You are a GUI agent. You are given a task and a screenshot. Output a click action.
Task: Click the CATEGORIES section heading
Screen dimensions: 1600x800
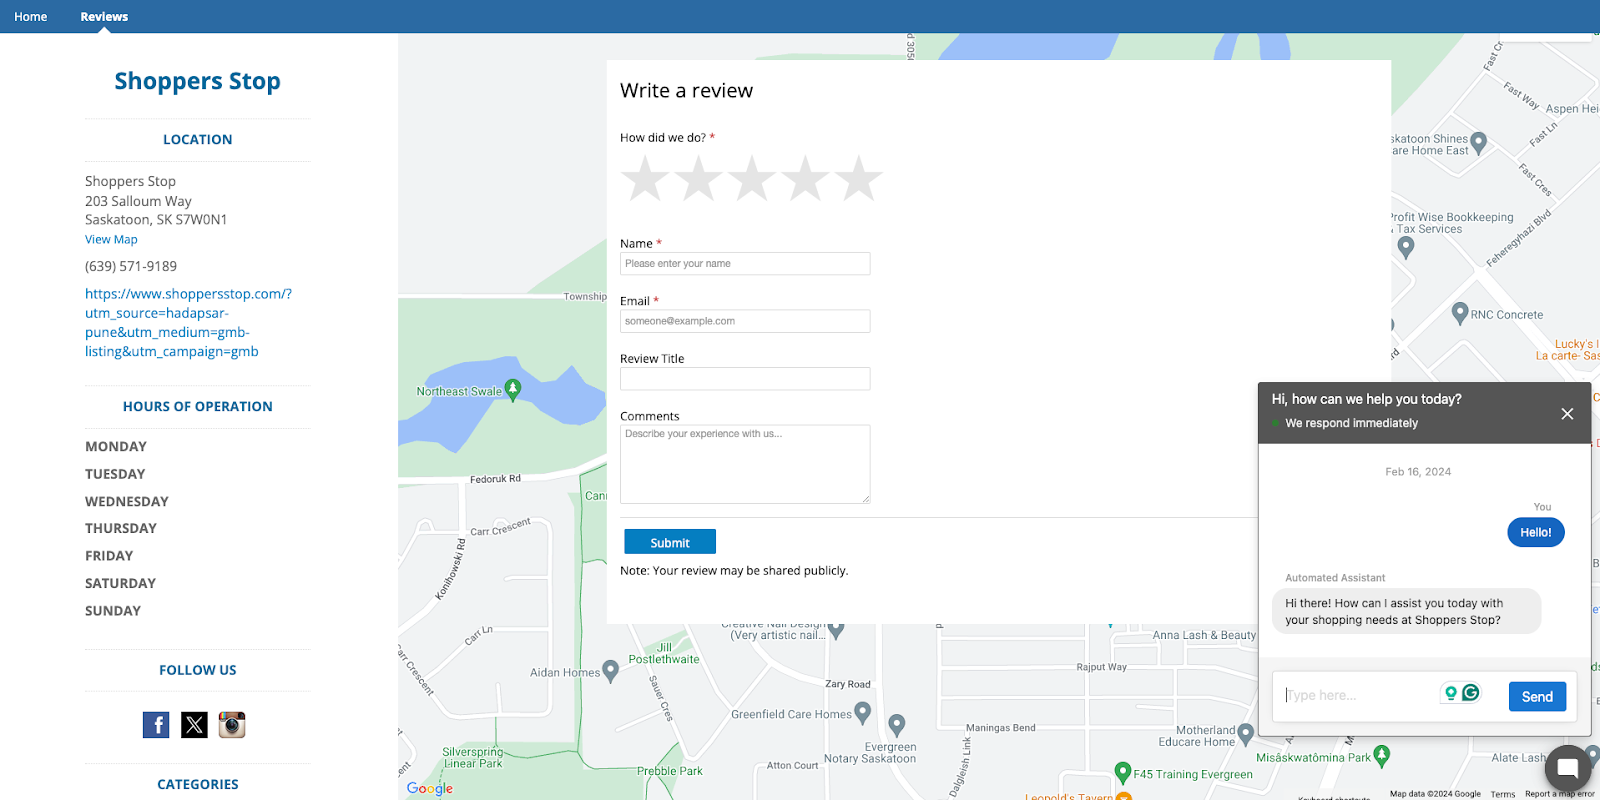198,785
